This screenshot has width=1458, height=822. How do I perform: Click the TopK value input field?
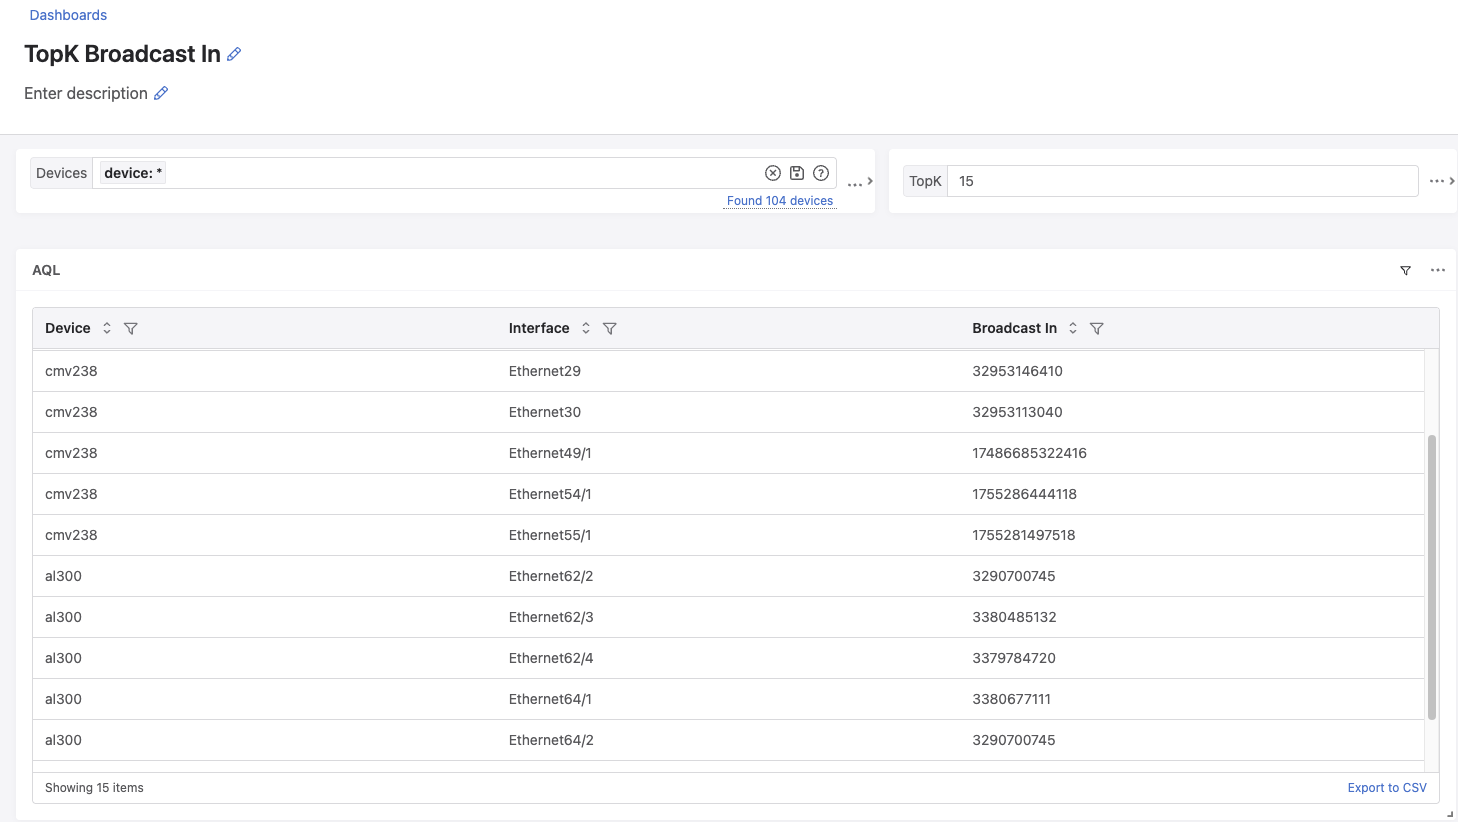tap(1182, 181)
